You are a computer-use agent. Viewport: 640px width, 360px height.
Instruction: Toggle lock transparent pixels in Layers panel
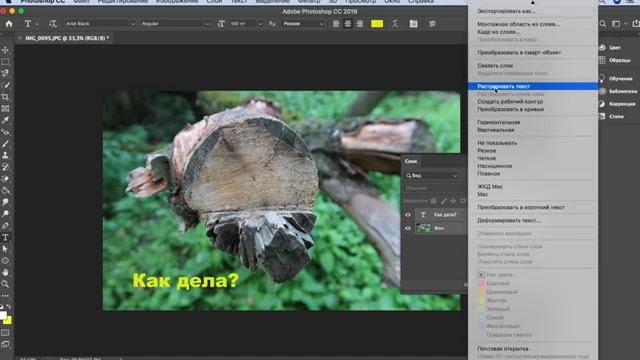tap(433, 201)
